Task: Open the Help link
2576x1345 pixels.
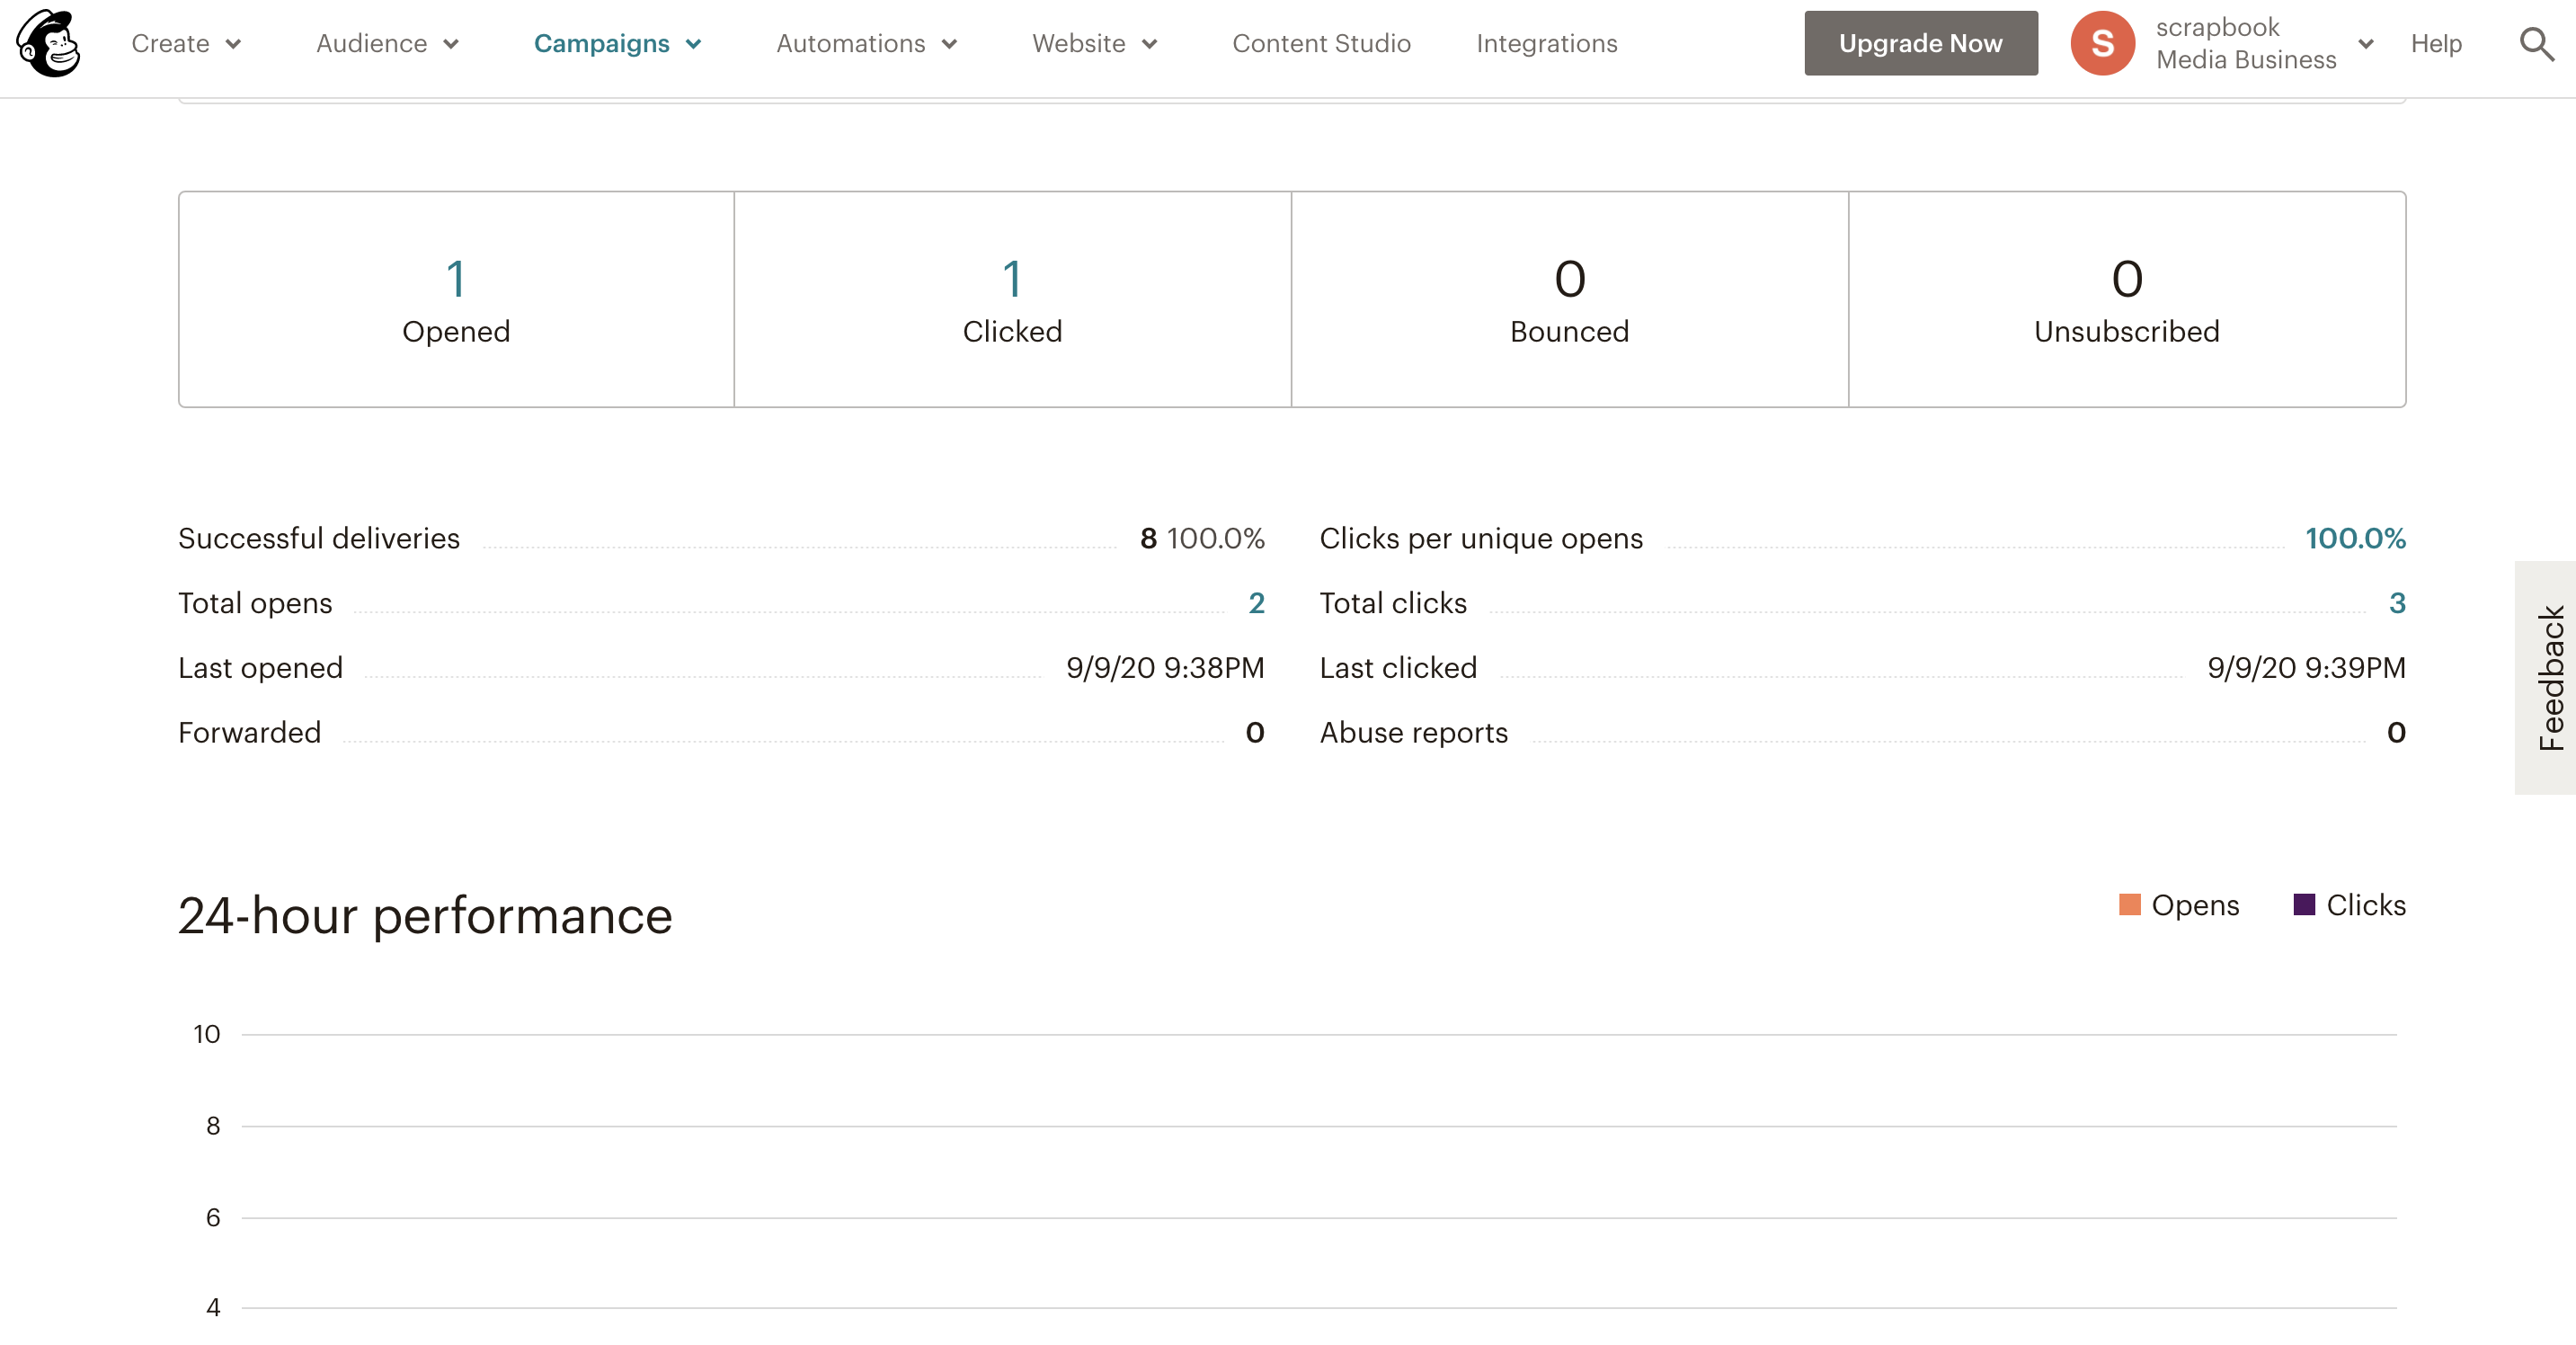Action: [x=2435, y=44]
